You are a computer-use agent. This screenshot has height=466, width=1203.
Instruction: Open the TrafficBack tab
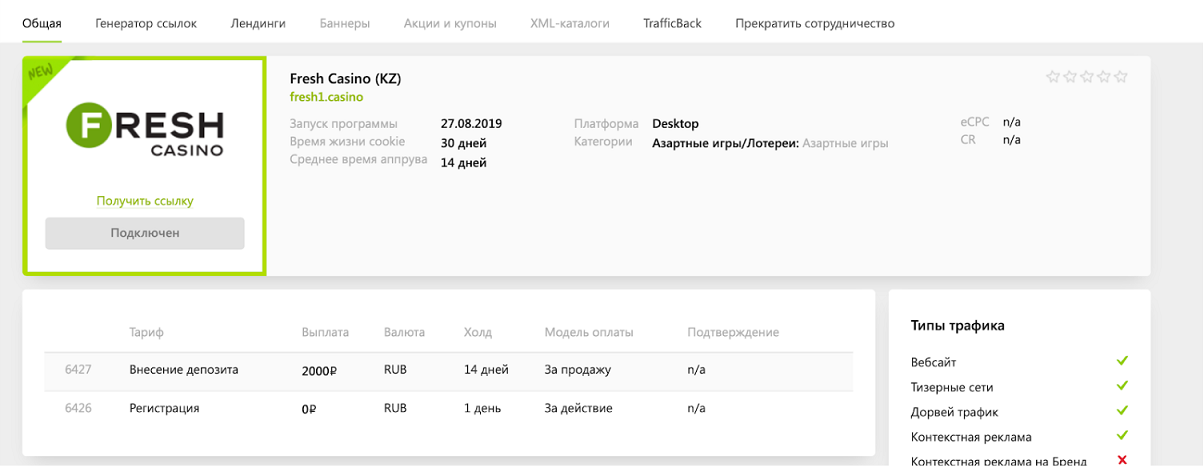pos(672,23)
